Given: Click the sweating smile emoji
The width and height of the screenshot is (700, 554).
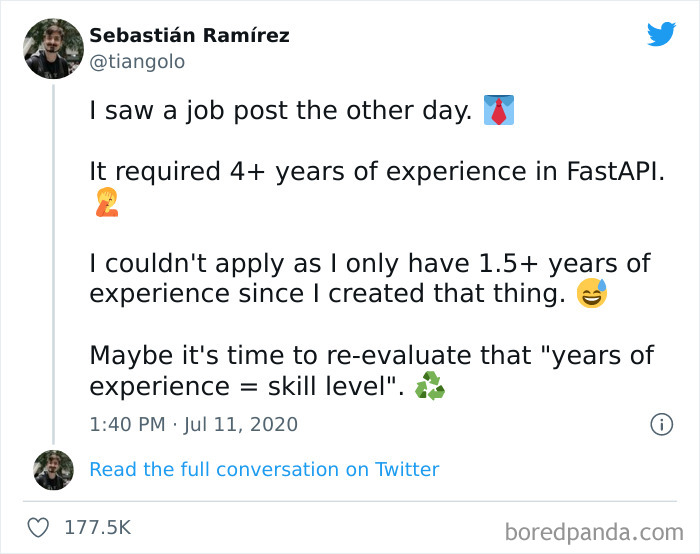Looking at the screenshot, I should [592, 295].
